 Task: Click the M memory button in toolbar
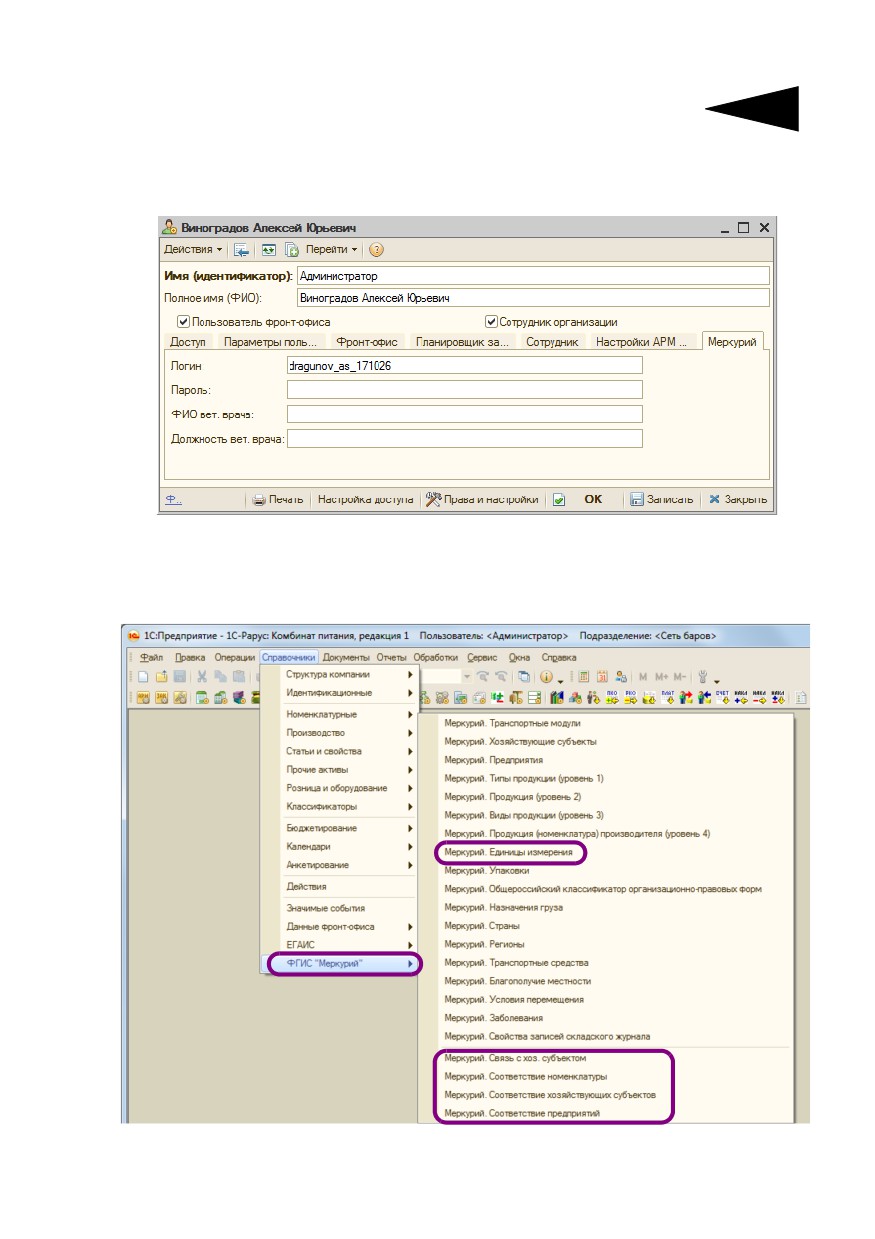point(643,677)
